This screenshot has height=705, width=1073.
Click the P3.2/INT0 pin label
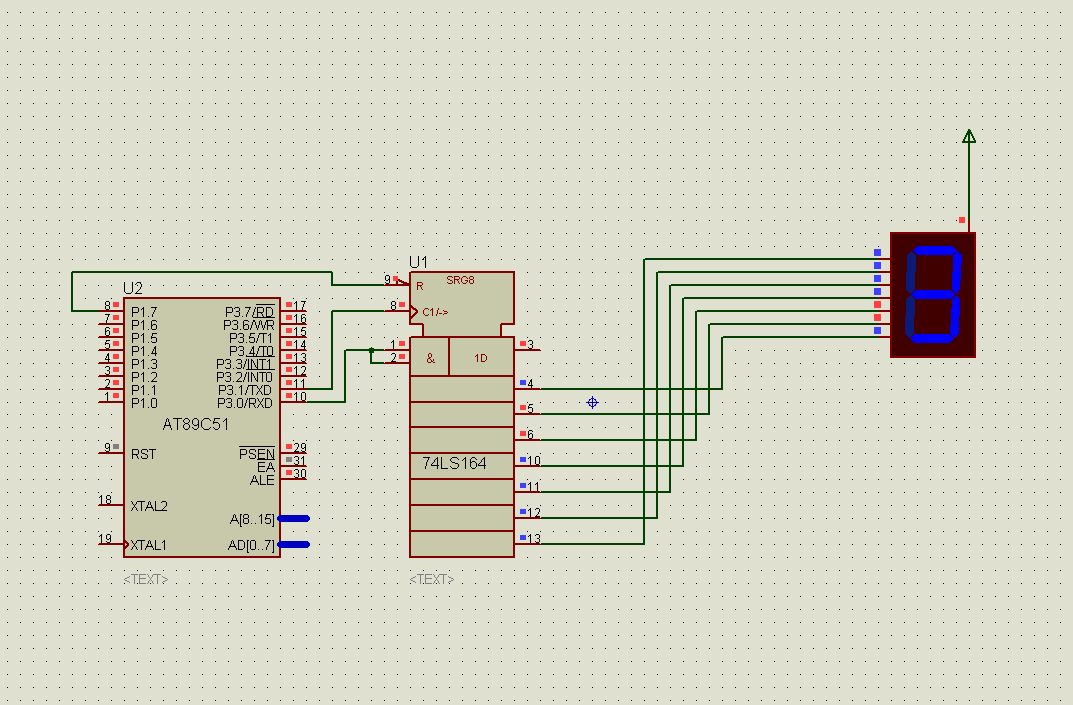point(244,377)
